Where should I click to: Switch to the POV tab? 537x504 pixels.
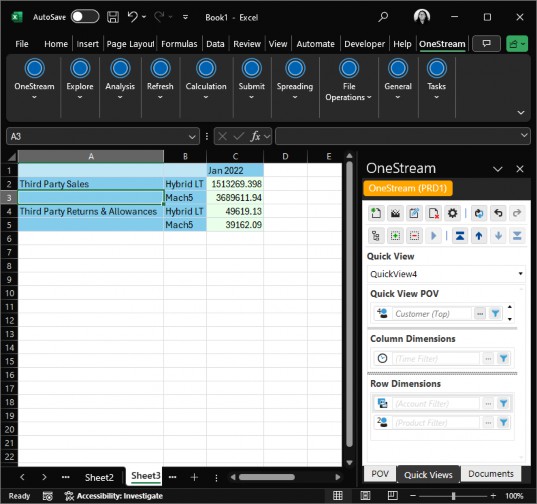pos(380,474)
